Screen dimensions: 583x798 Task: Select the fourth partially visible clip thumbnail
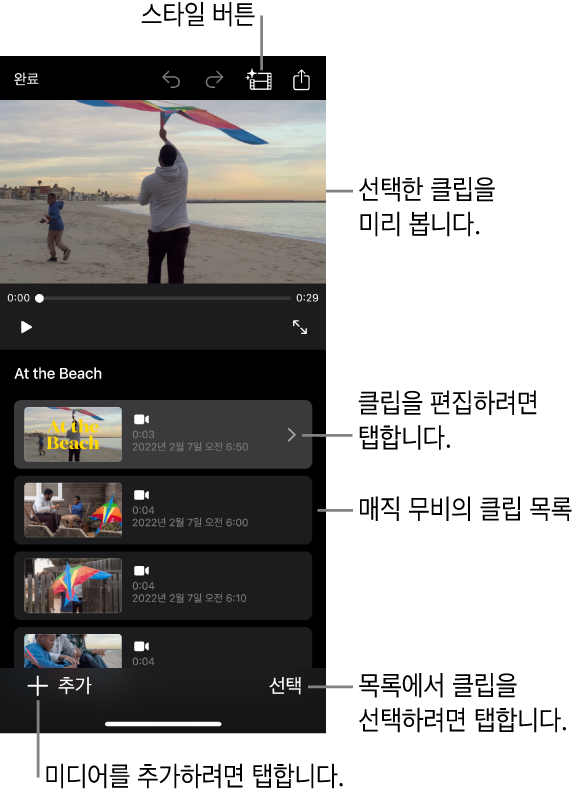pos(73,651)
